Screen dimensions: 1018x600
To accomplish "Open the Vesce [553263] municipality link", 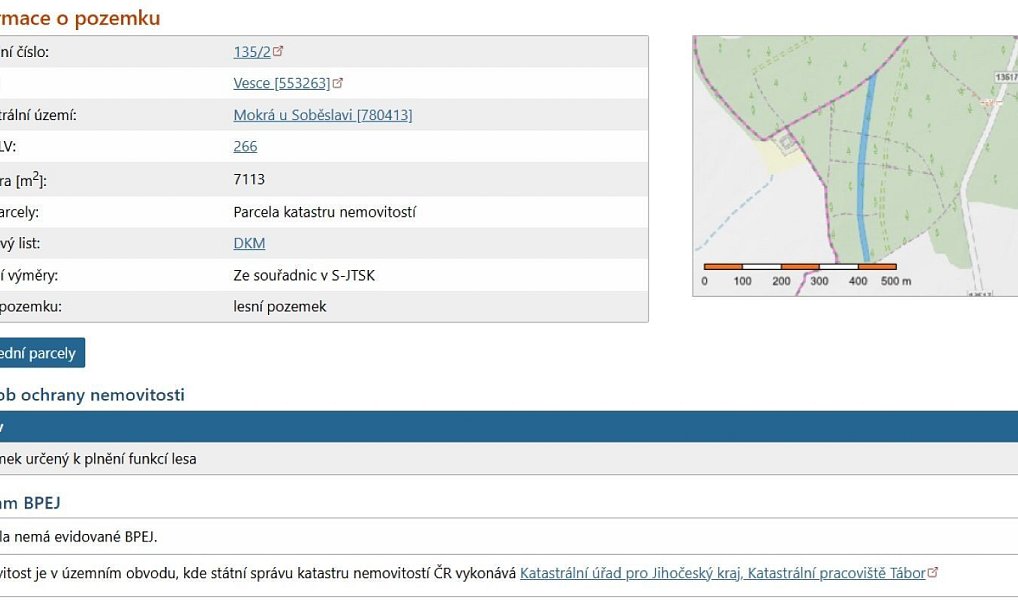I will pyautogui.click(x=282, y=83).
